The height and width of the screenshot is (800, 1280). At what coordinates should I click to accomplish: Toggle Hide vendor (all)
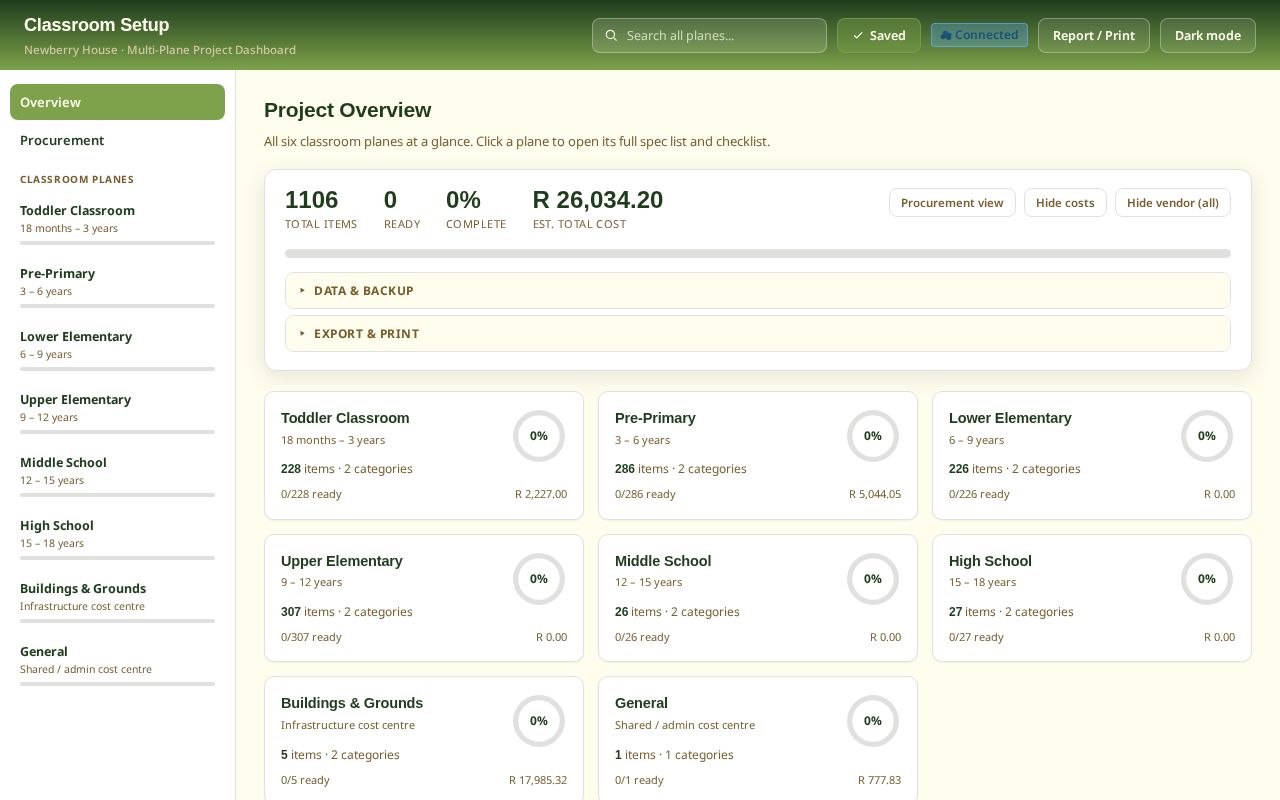(x=1173, y=203)
